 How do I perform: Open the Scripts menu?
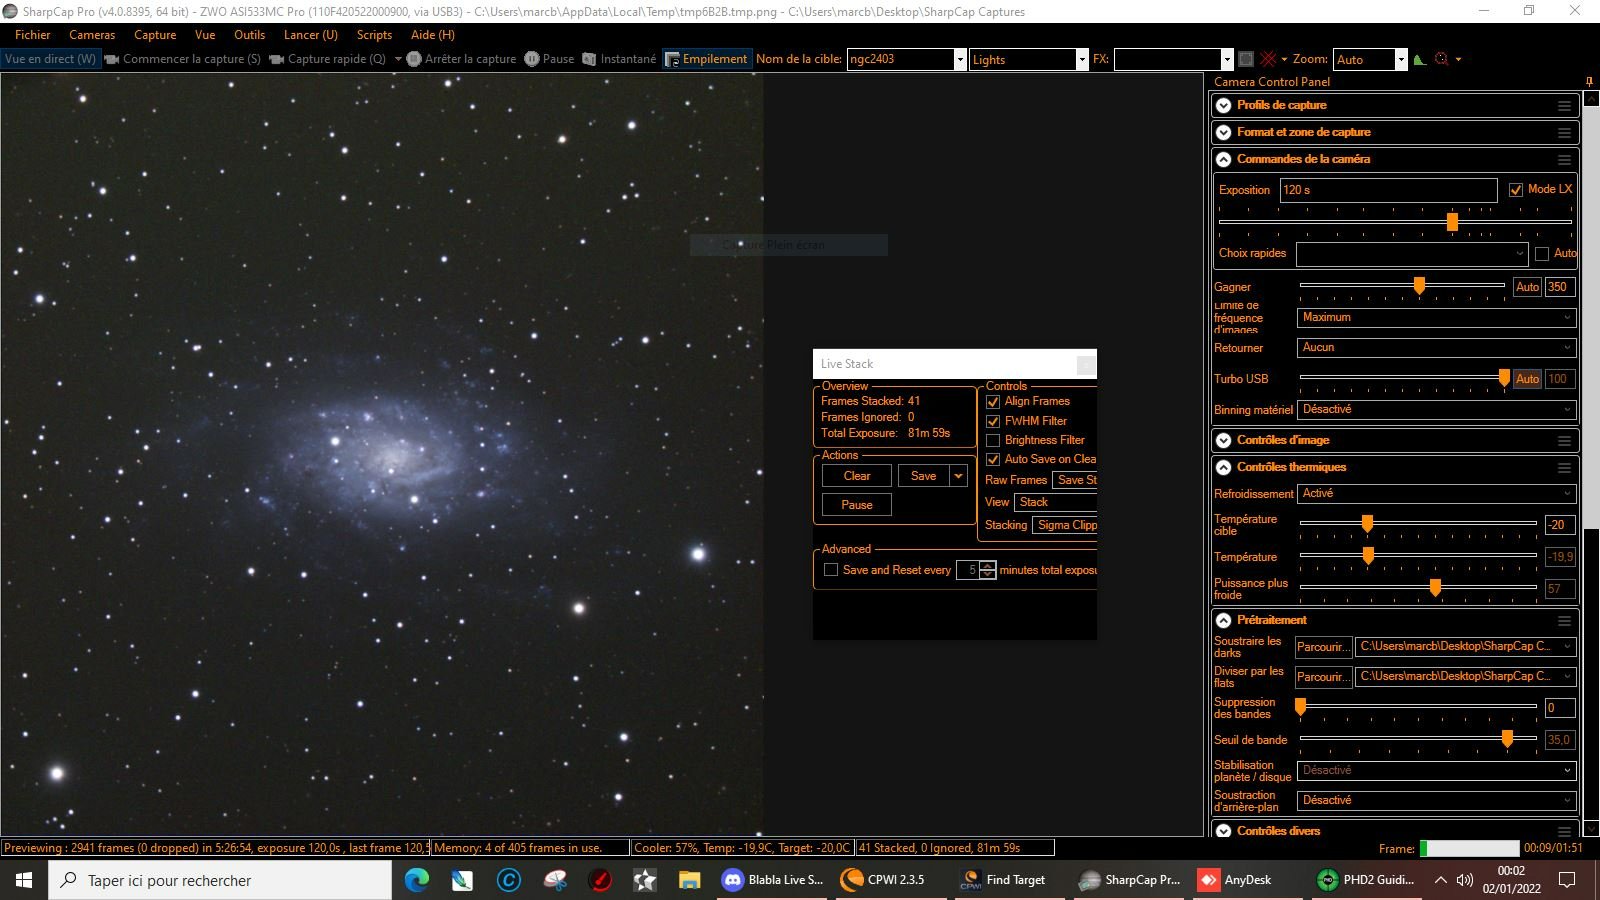tap(374, 35)
